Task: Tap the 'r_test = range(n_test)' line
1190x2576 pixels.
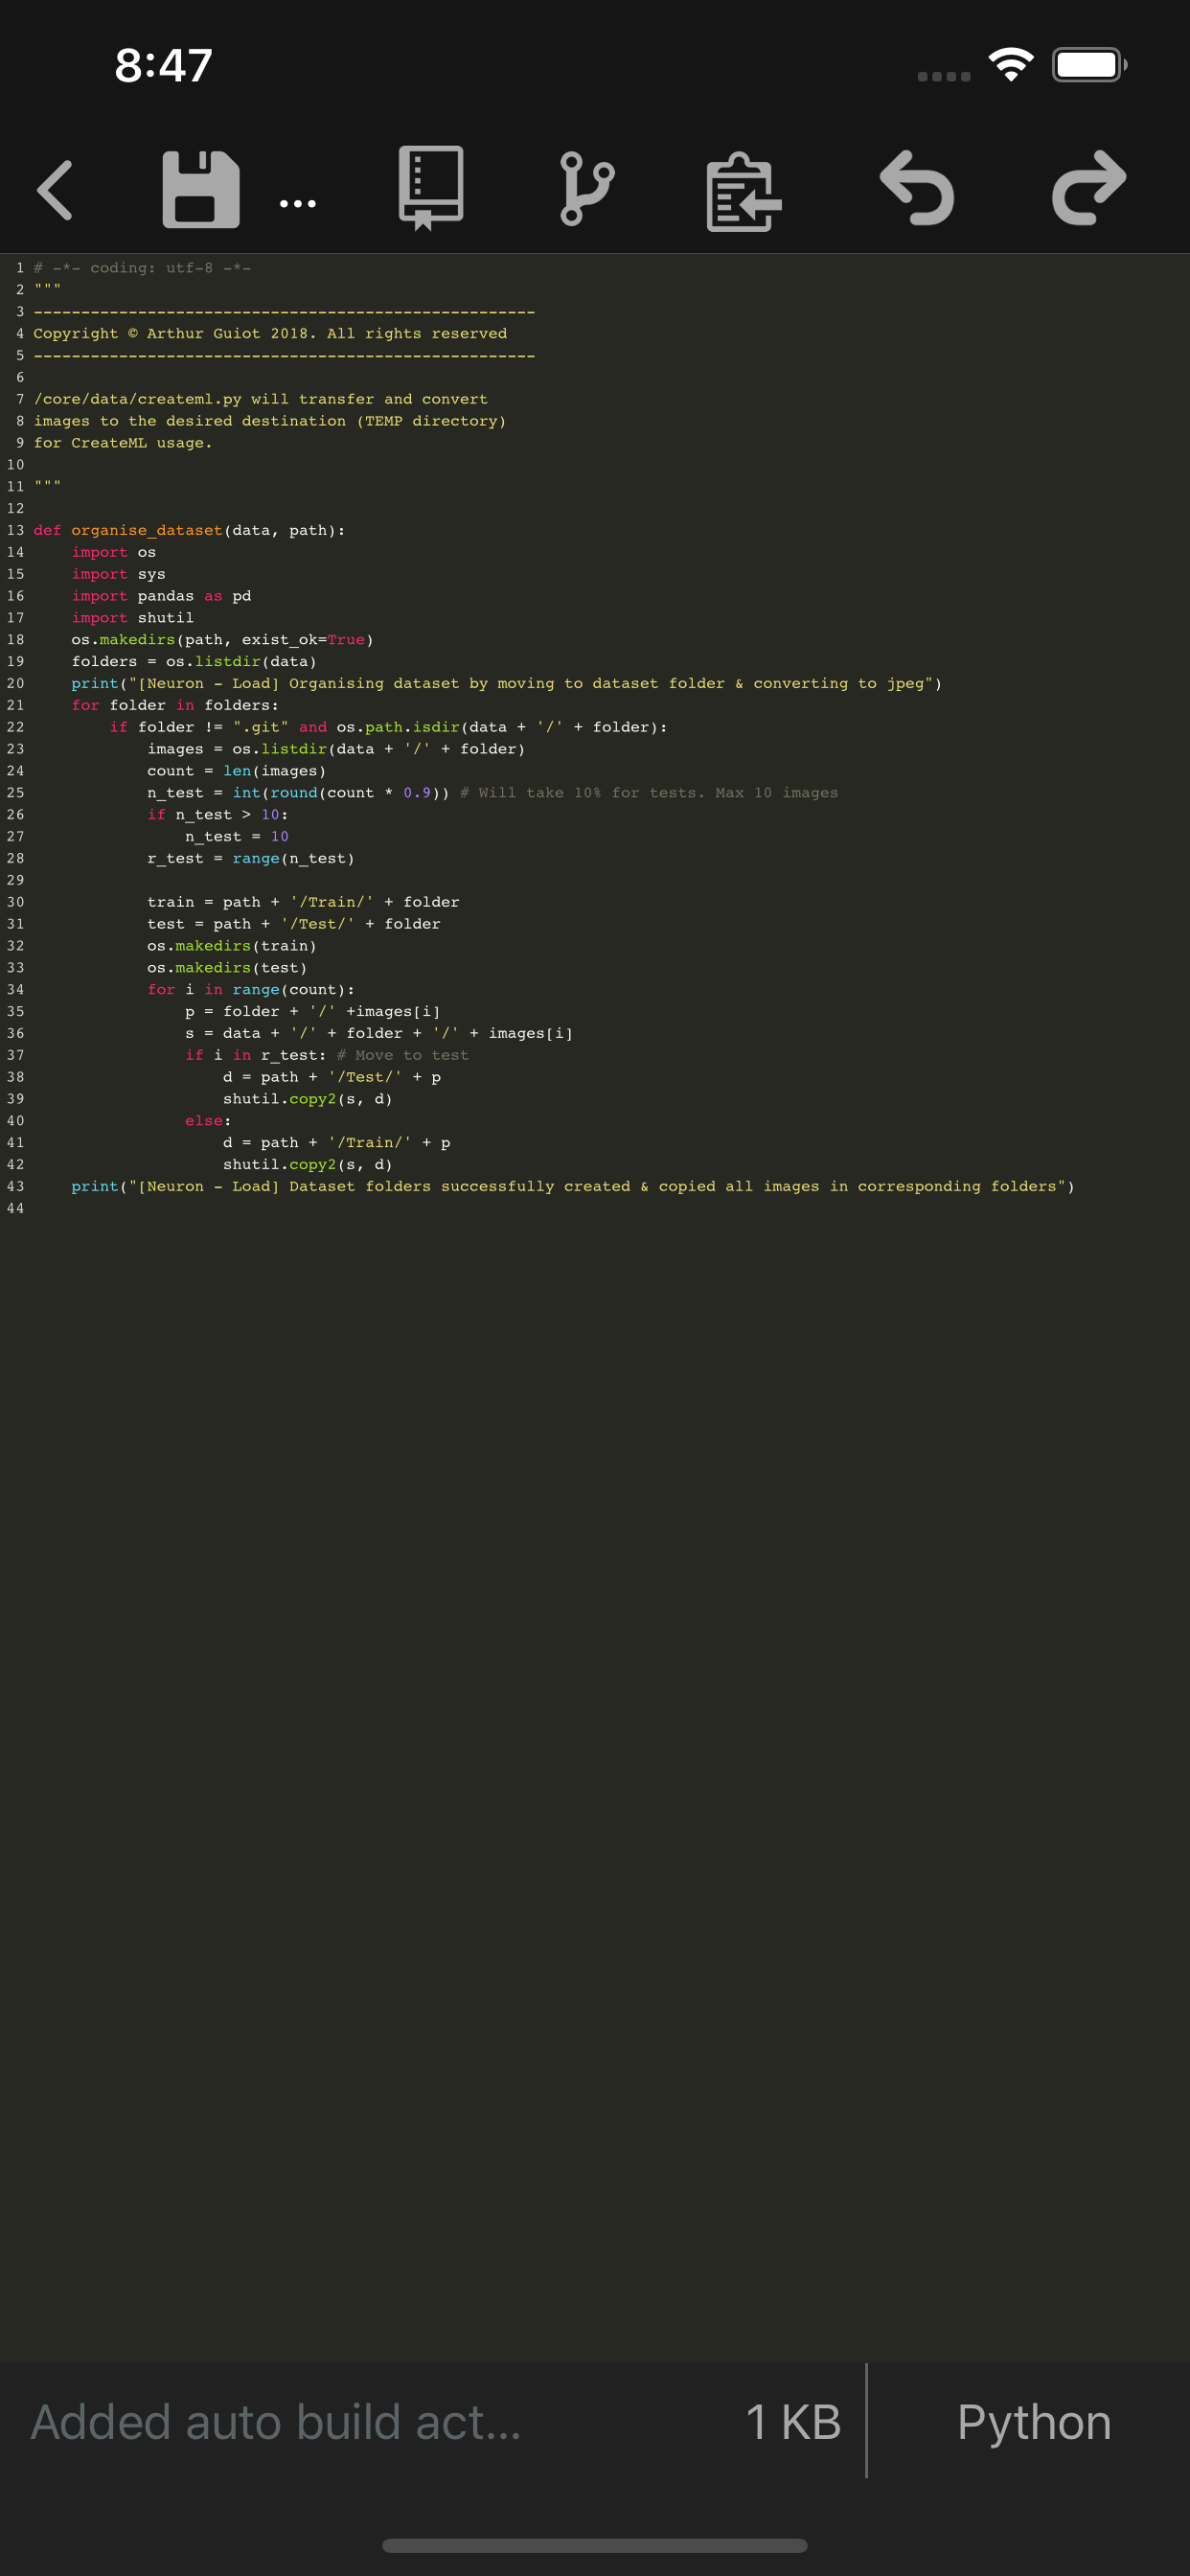Action: [x=251, y=858]
